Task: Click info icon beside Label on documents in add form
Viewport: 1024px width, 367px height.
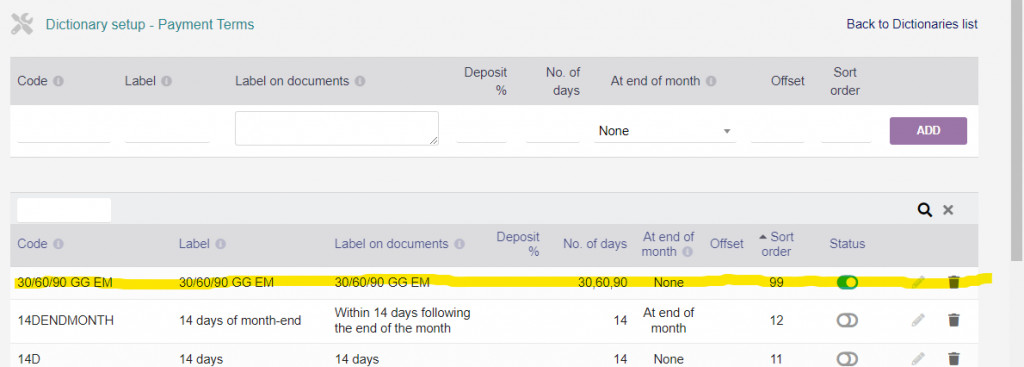Action: 360,82
